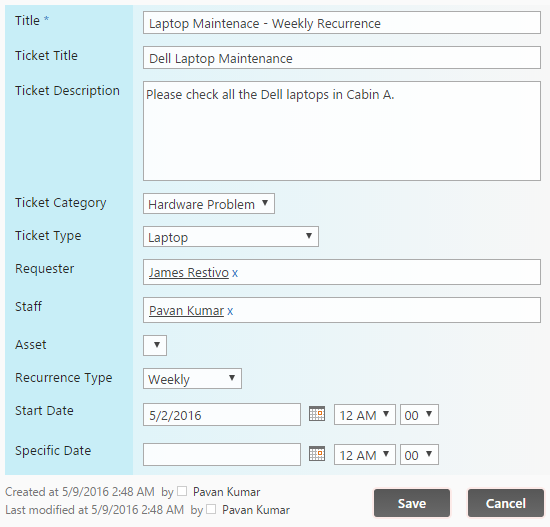Cancel editing the form
Image resolution: width=550 pixels, height=527 pixels.
pyautogui.click(x=506, y=503)
